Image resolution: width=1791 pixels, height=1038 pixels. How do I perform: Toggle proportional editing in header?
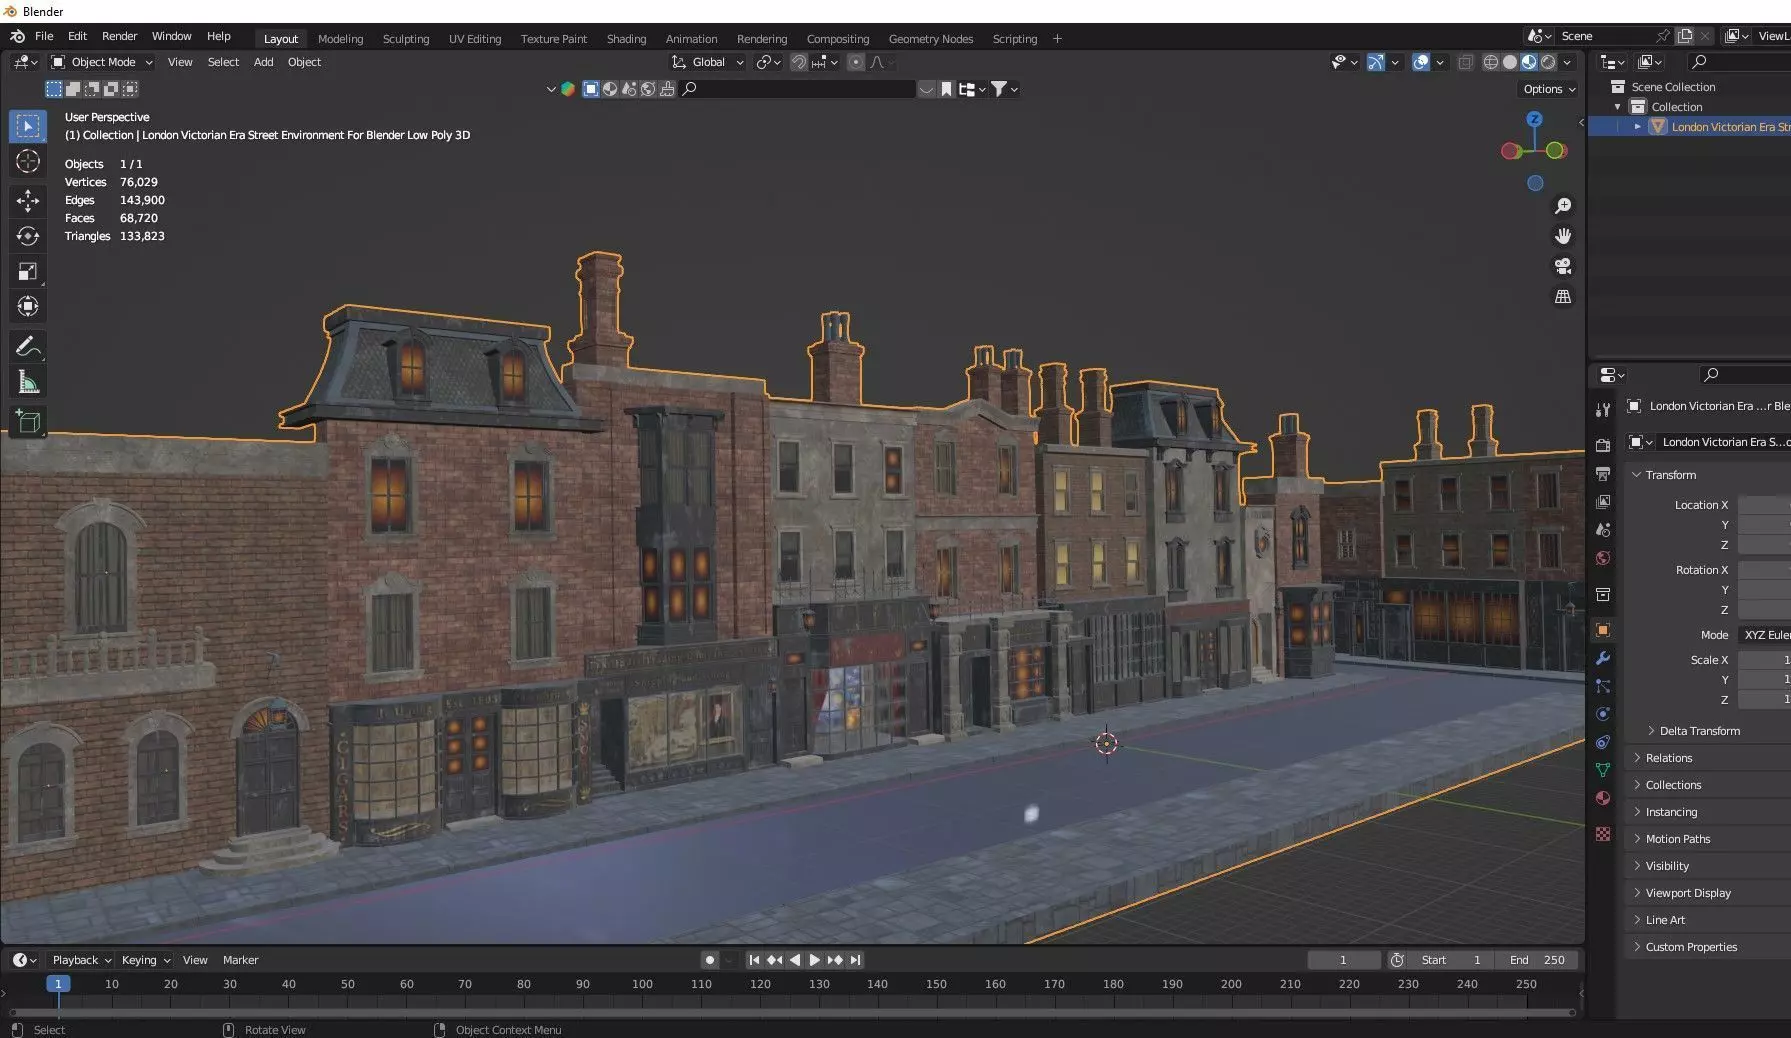856,62
